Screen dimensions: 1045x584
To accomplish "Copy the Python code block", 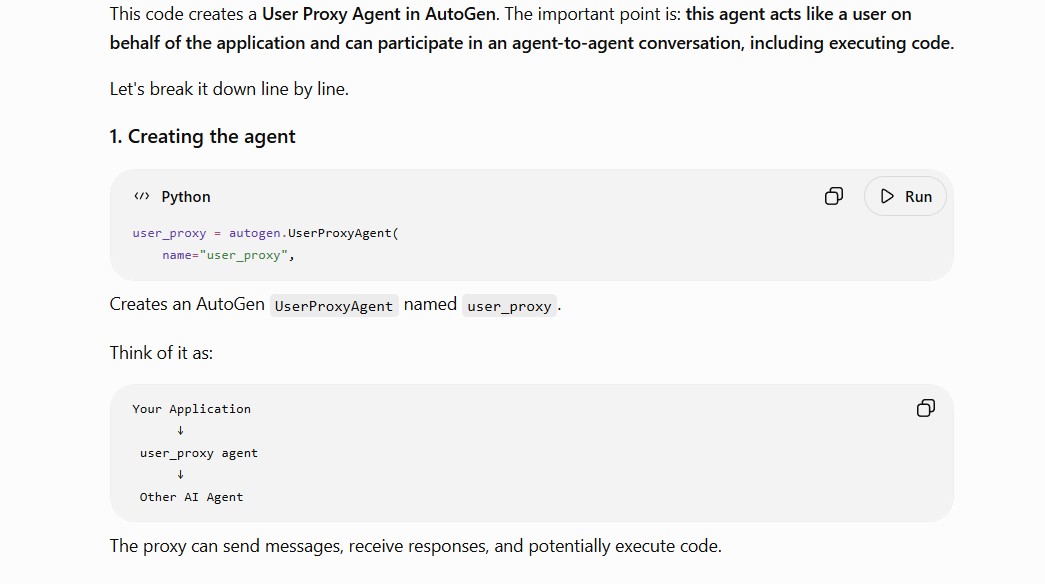I will pyautogui.click(x=834, y=196).
